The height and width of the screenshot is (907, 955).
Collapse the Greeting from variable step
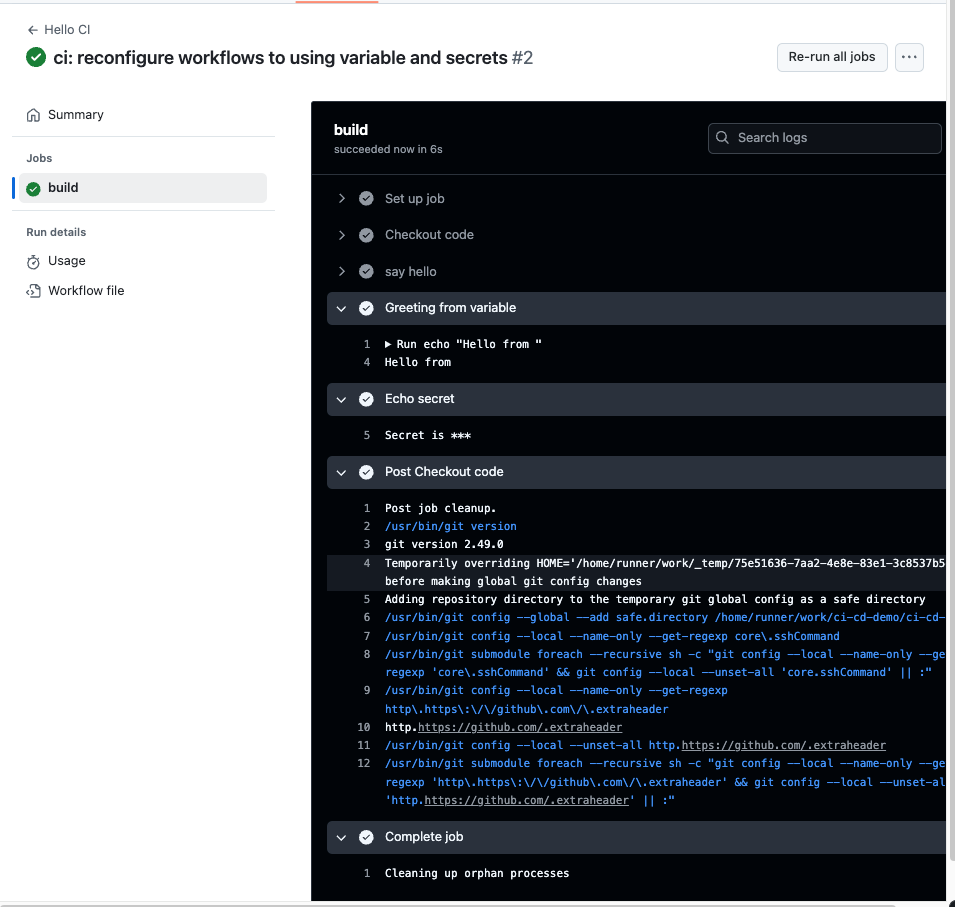click(x=342, y=308)
